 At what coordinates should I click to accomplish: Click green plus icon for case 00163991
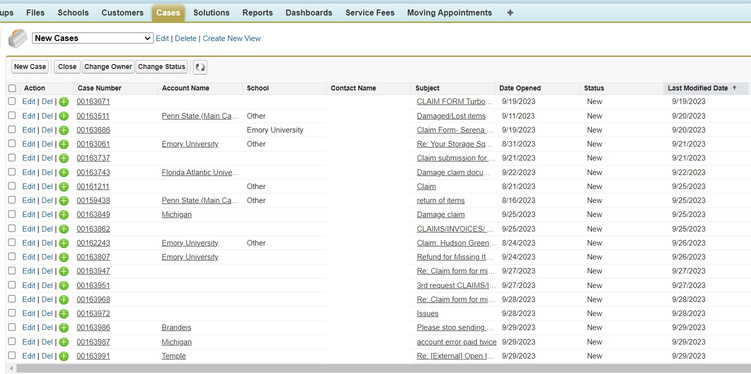coord(64,356)
